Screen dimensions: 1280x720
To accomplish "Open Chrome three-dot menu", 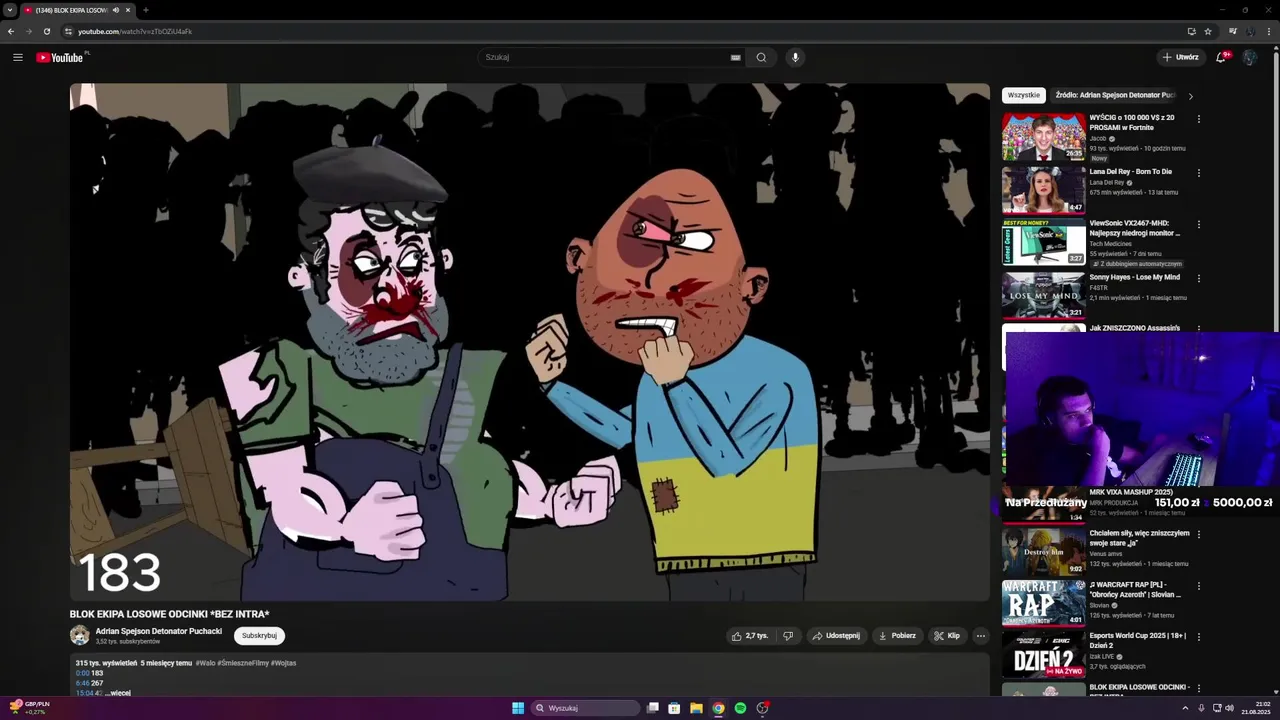I will [x=1269, y=31].
